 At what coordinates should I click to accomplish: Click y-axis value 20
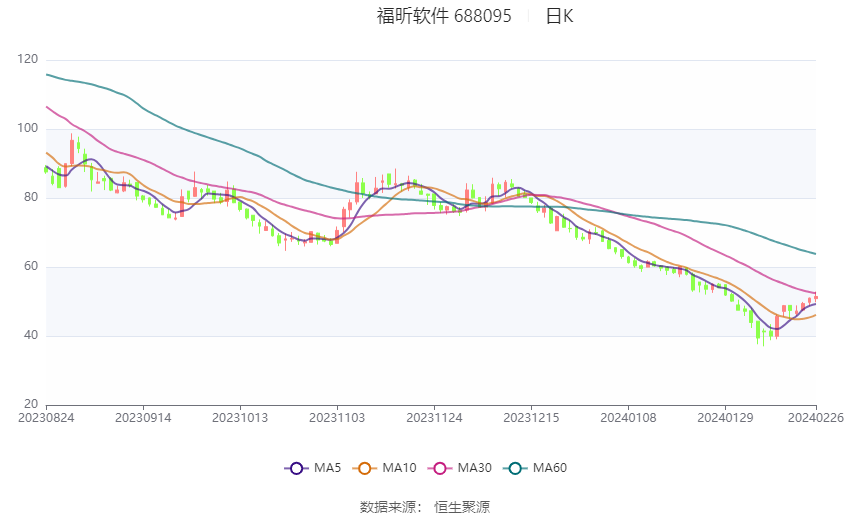click(x=31, y=404)
